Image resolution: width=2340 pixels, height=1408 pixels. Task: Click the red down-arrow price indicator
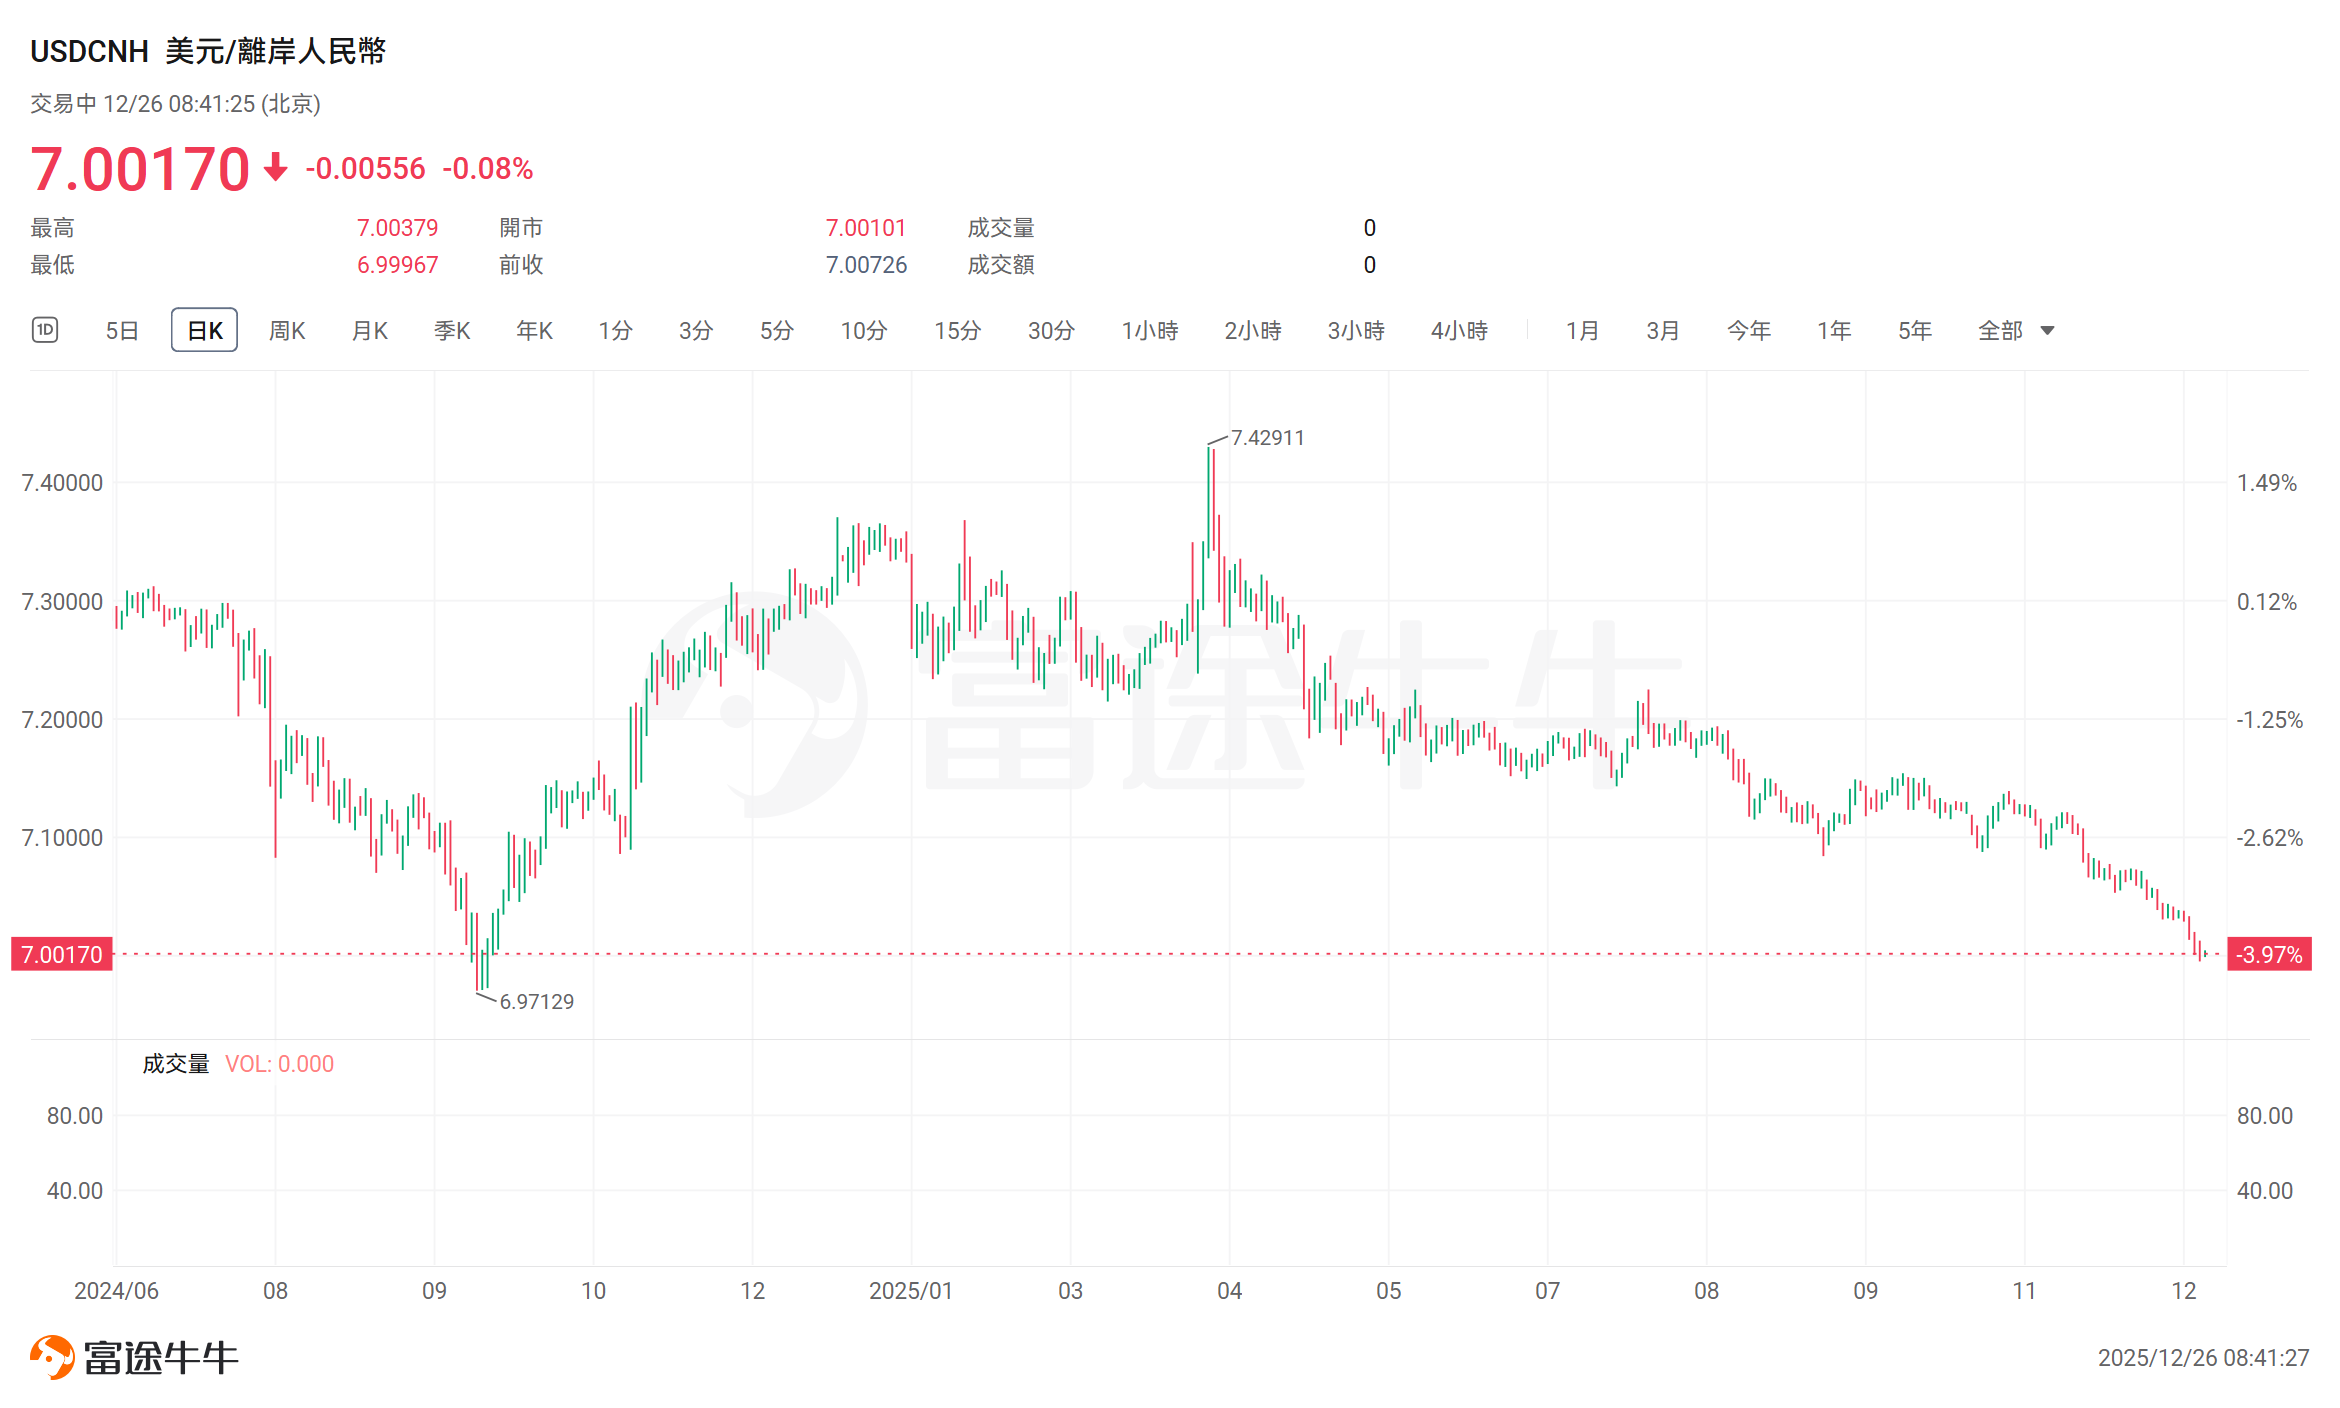pos(276,167)
